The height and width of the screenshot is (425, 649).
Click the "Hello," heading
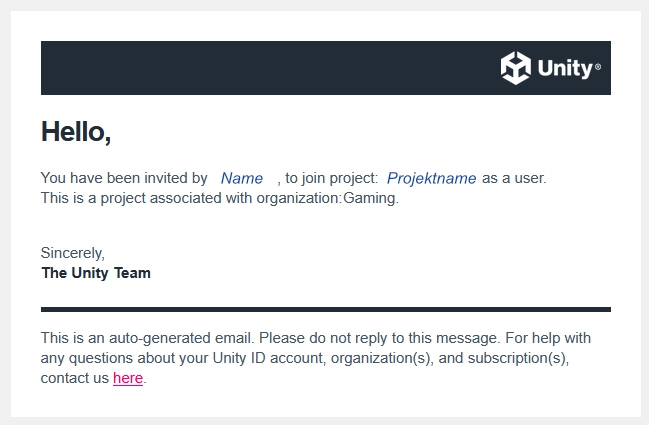click(76, 131)
